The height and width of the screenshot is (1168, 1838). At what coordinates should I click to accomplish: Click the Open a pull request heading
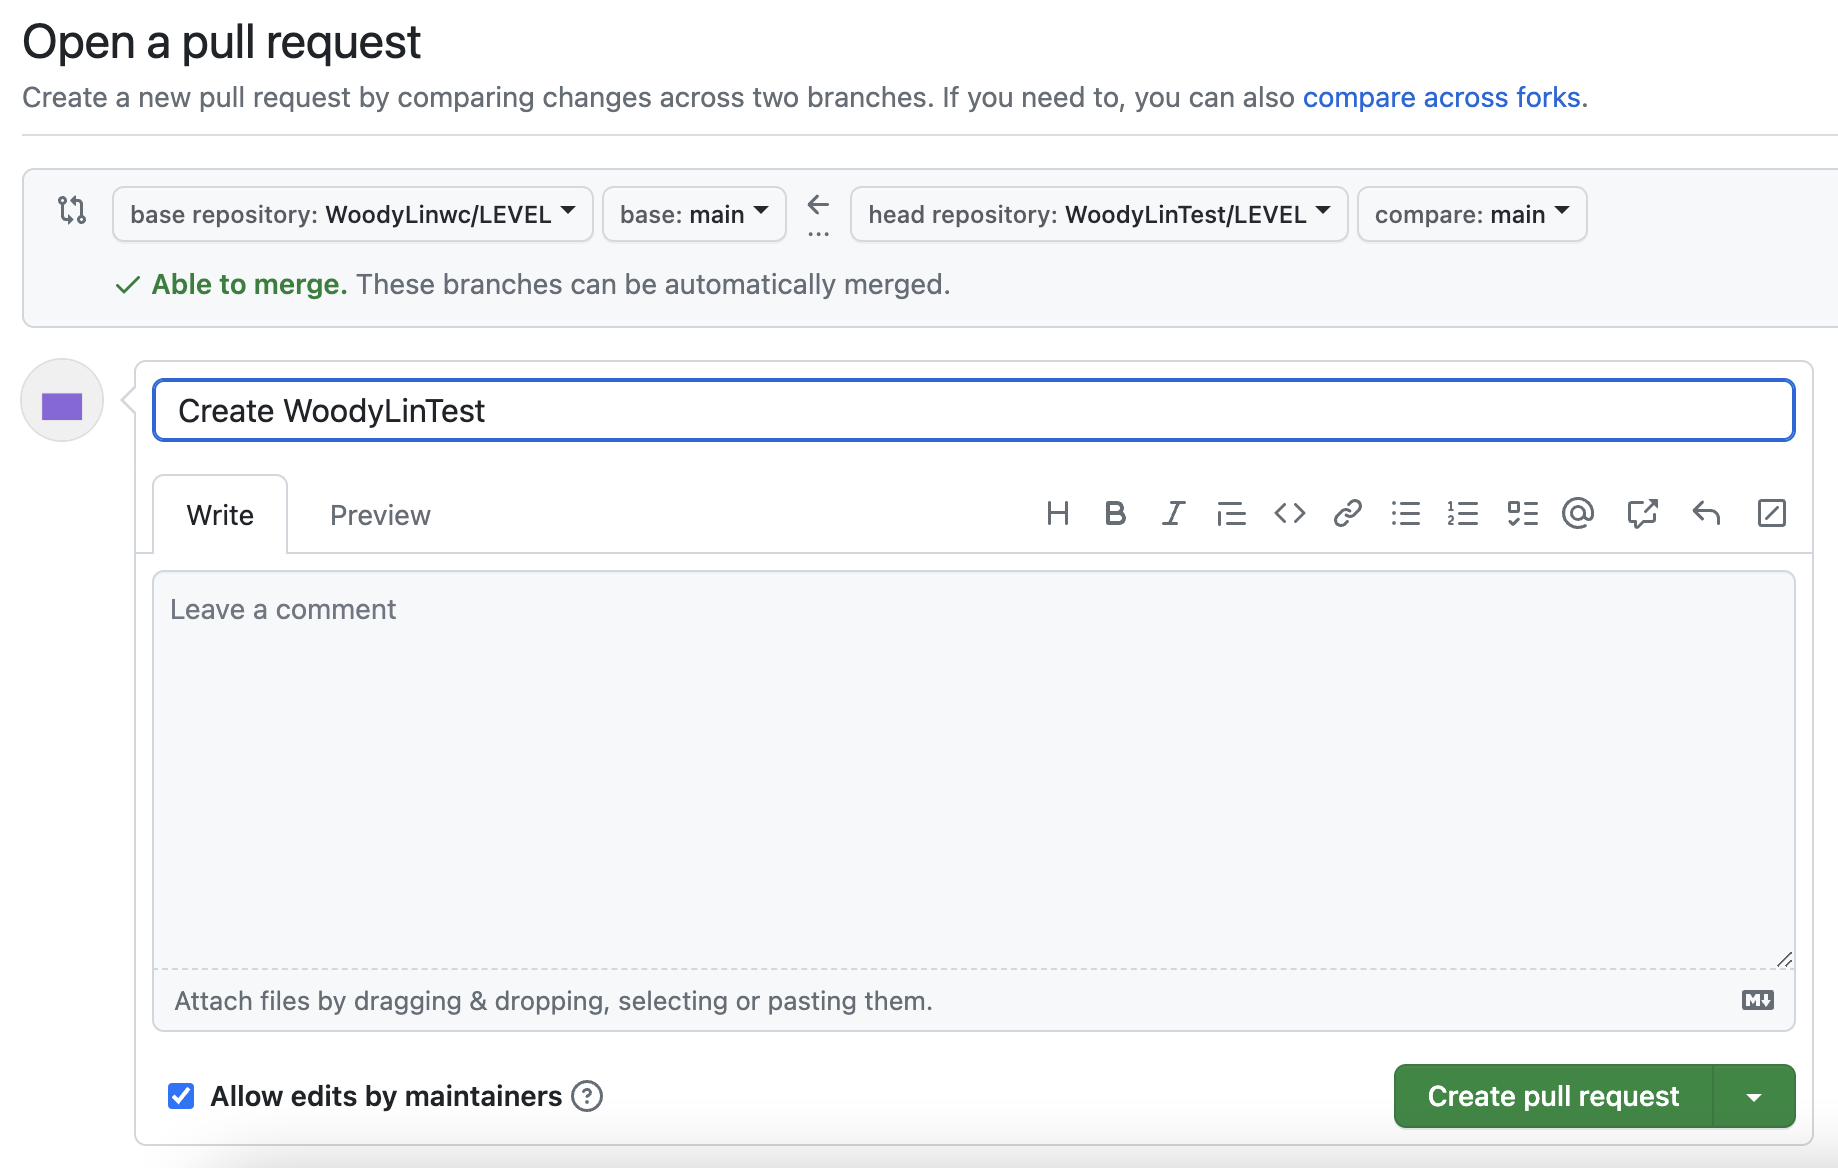coord(221,42)
